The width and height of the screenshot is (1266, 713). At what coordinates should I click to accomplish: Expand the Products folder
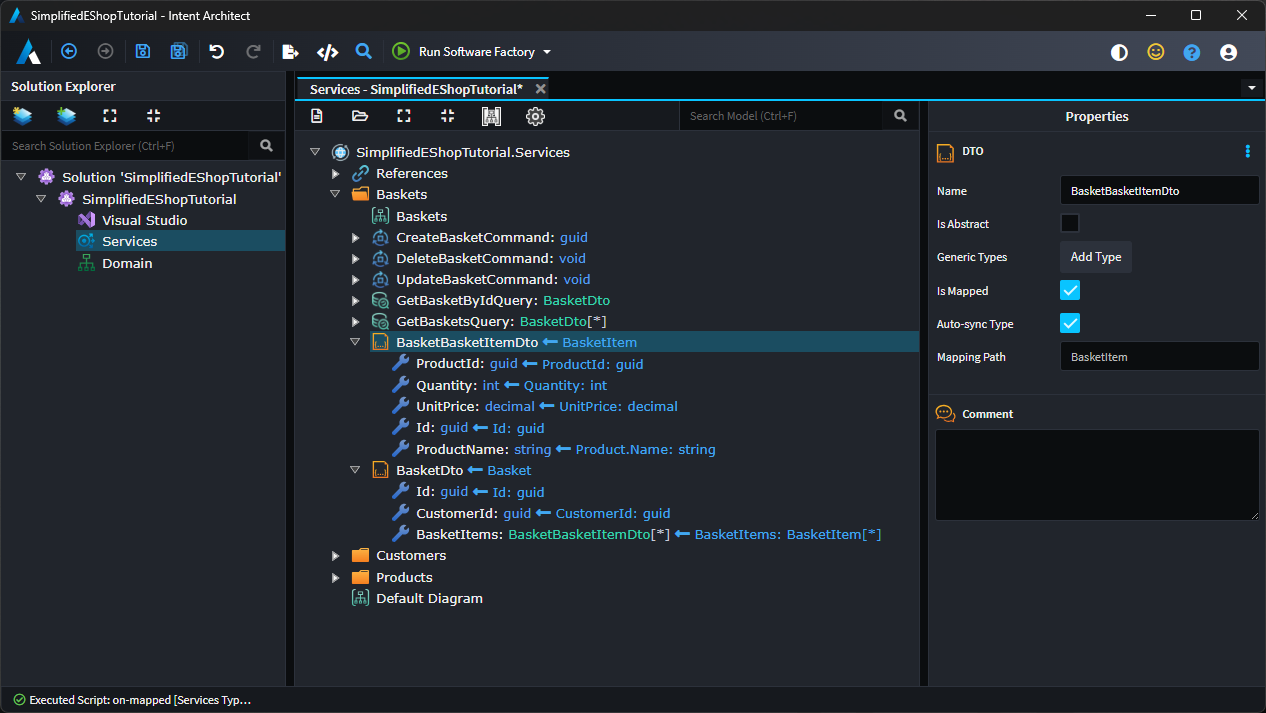pyautogui.click(x=336, y=578)
